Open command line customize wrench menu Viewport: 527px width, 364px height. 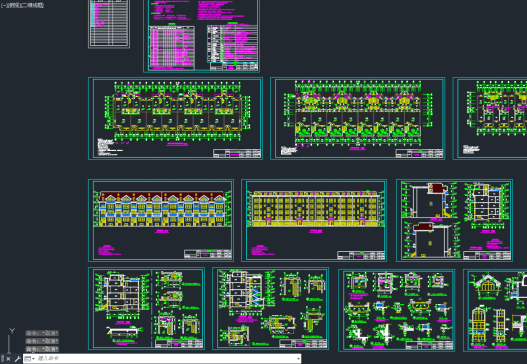click(17, 359)
